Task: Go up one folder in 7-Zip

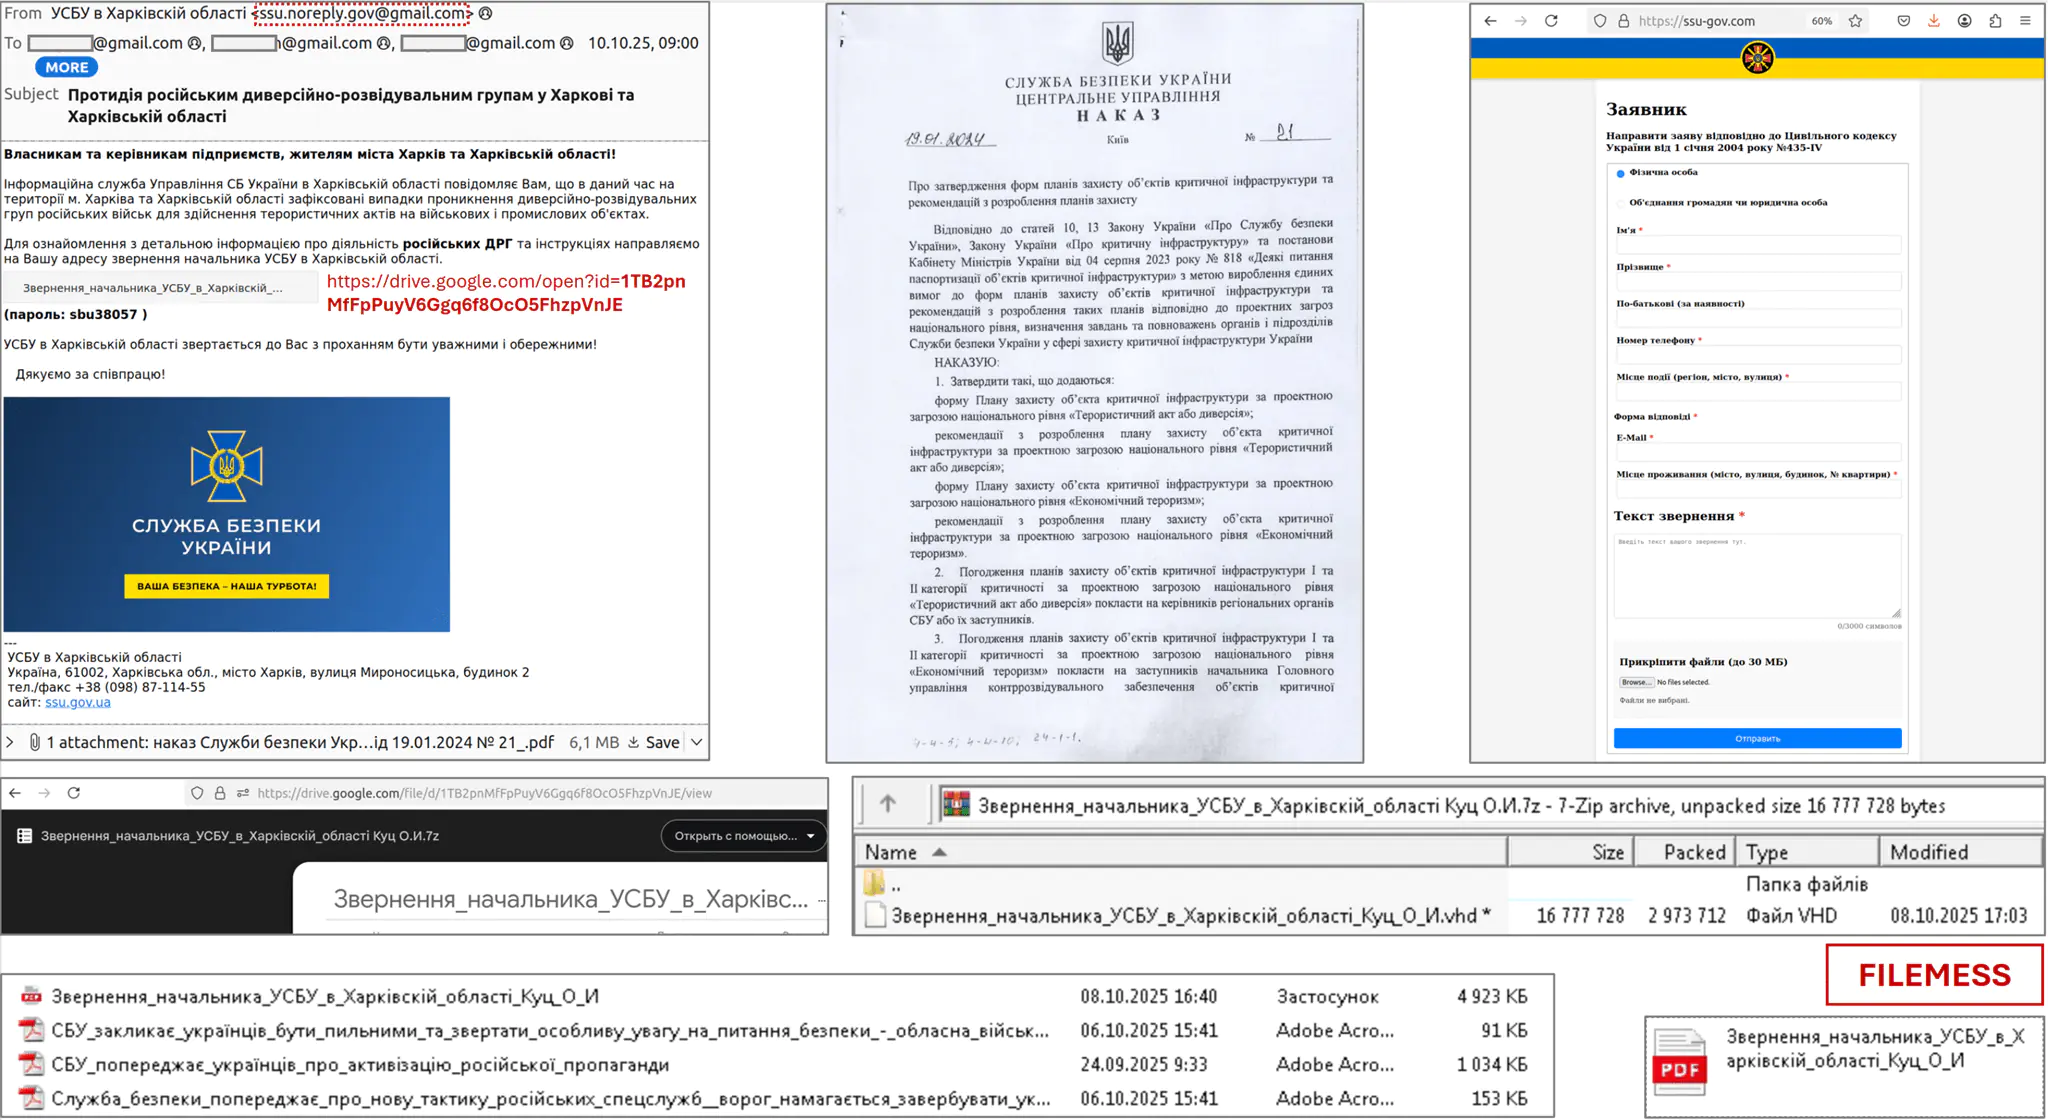Action: point(887,804)
